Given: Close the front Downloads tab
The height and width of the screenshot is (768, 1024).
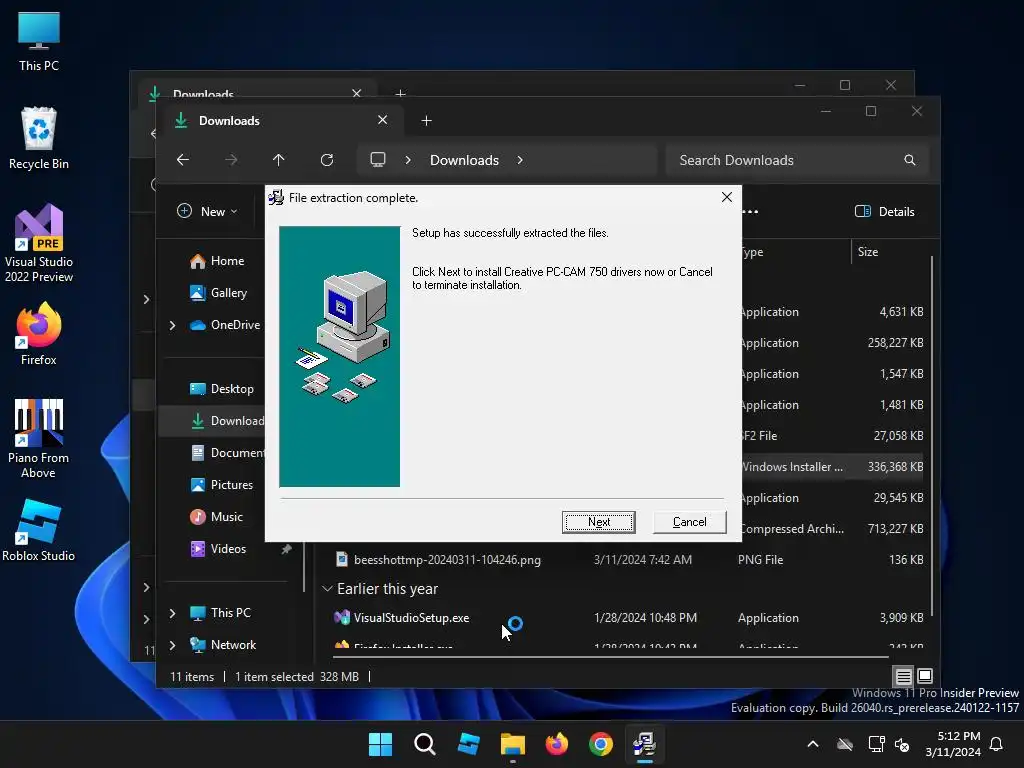Looking at the screenshot, I should [383, 120].
